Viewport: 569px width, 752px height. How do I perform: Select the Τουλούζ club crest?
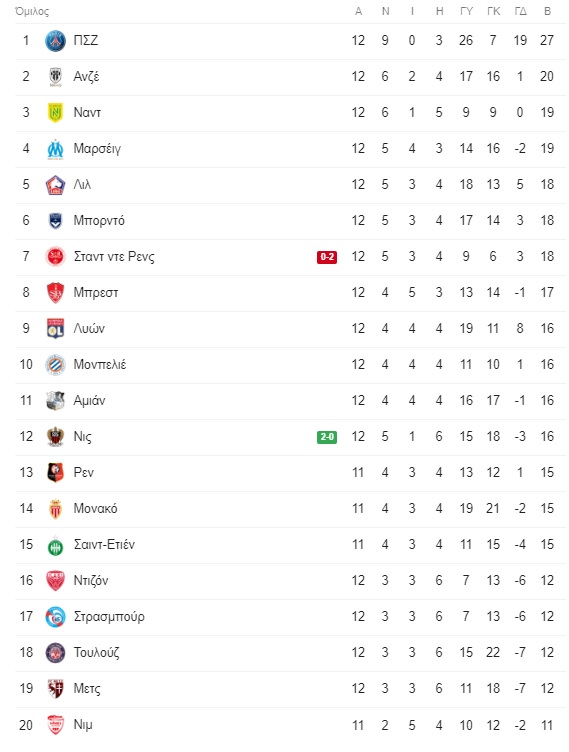55,653
